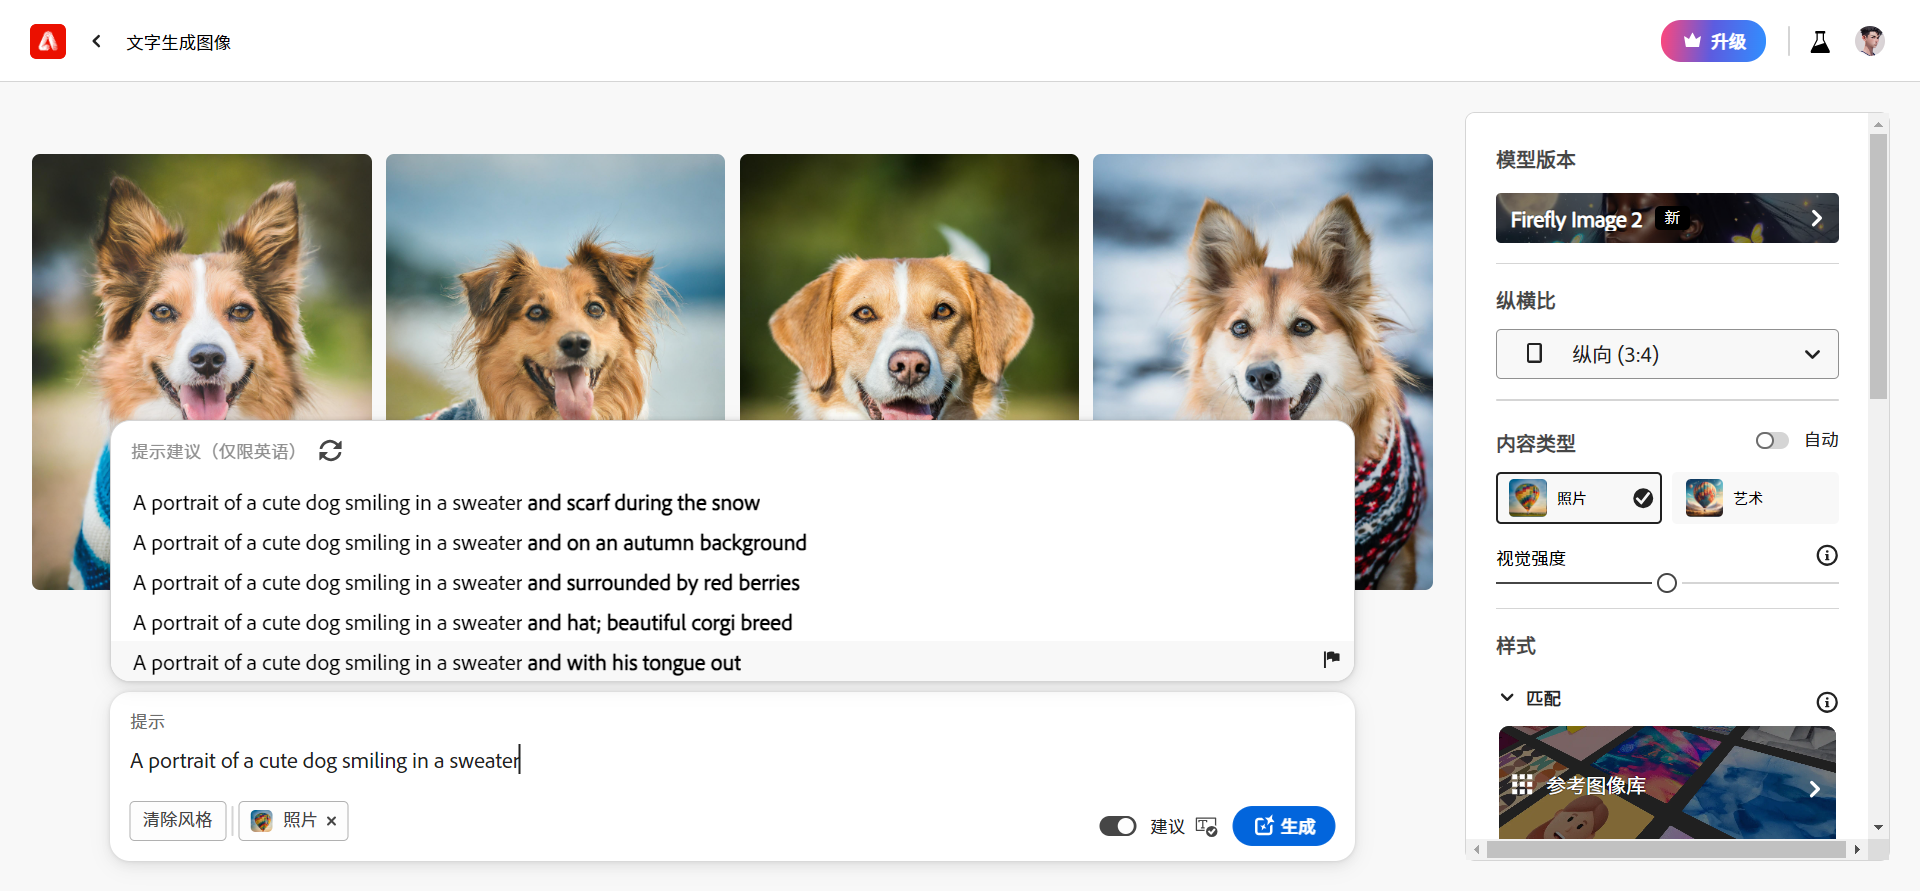Click the 升级 upgrade button
Screen dimensions: 1920x891
(1712, 42)
